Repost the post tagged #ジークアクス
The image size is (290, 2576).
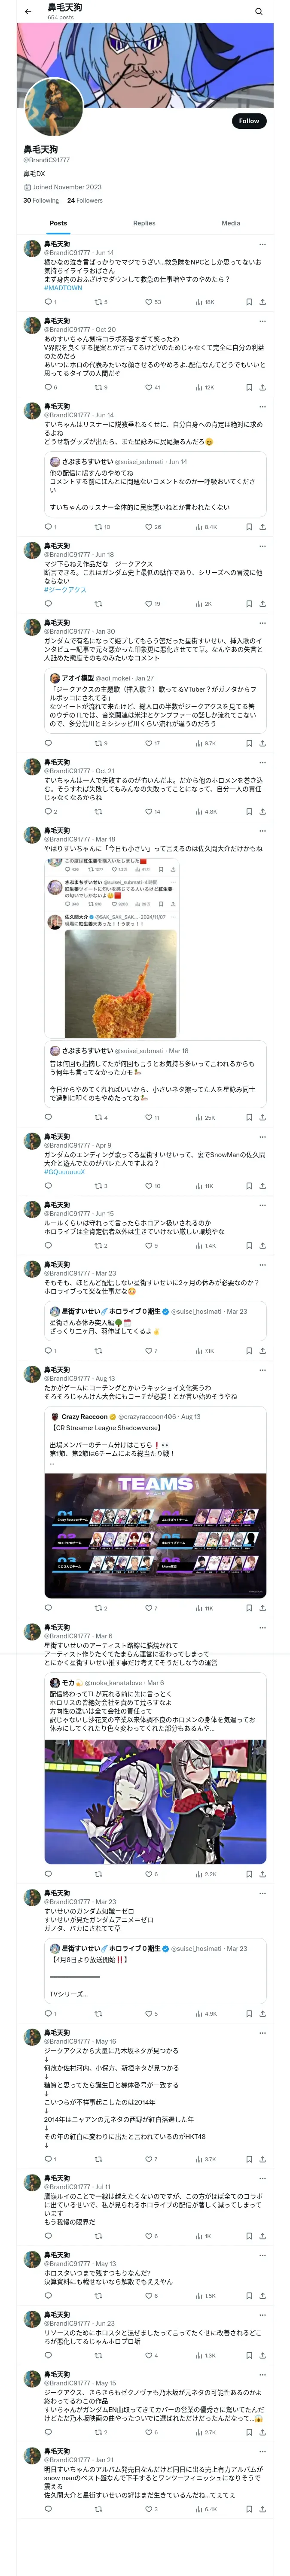pyautogui.click(x=98, y=604)
